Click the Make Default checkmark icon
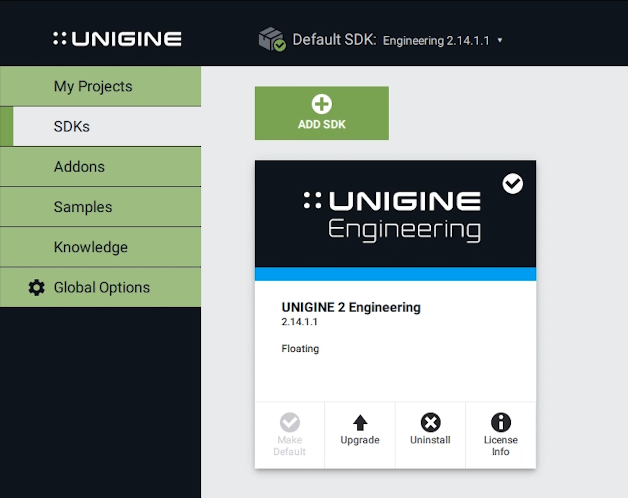The image size is (628, 498). click(x=290, y=422)
